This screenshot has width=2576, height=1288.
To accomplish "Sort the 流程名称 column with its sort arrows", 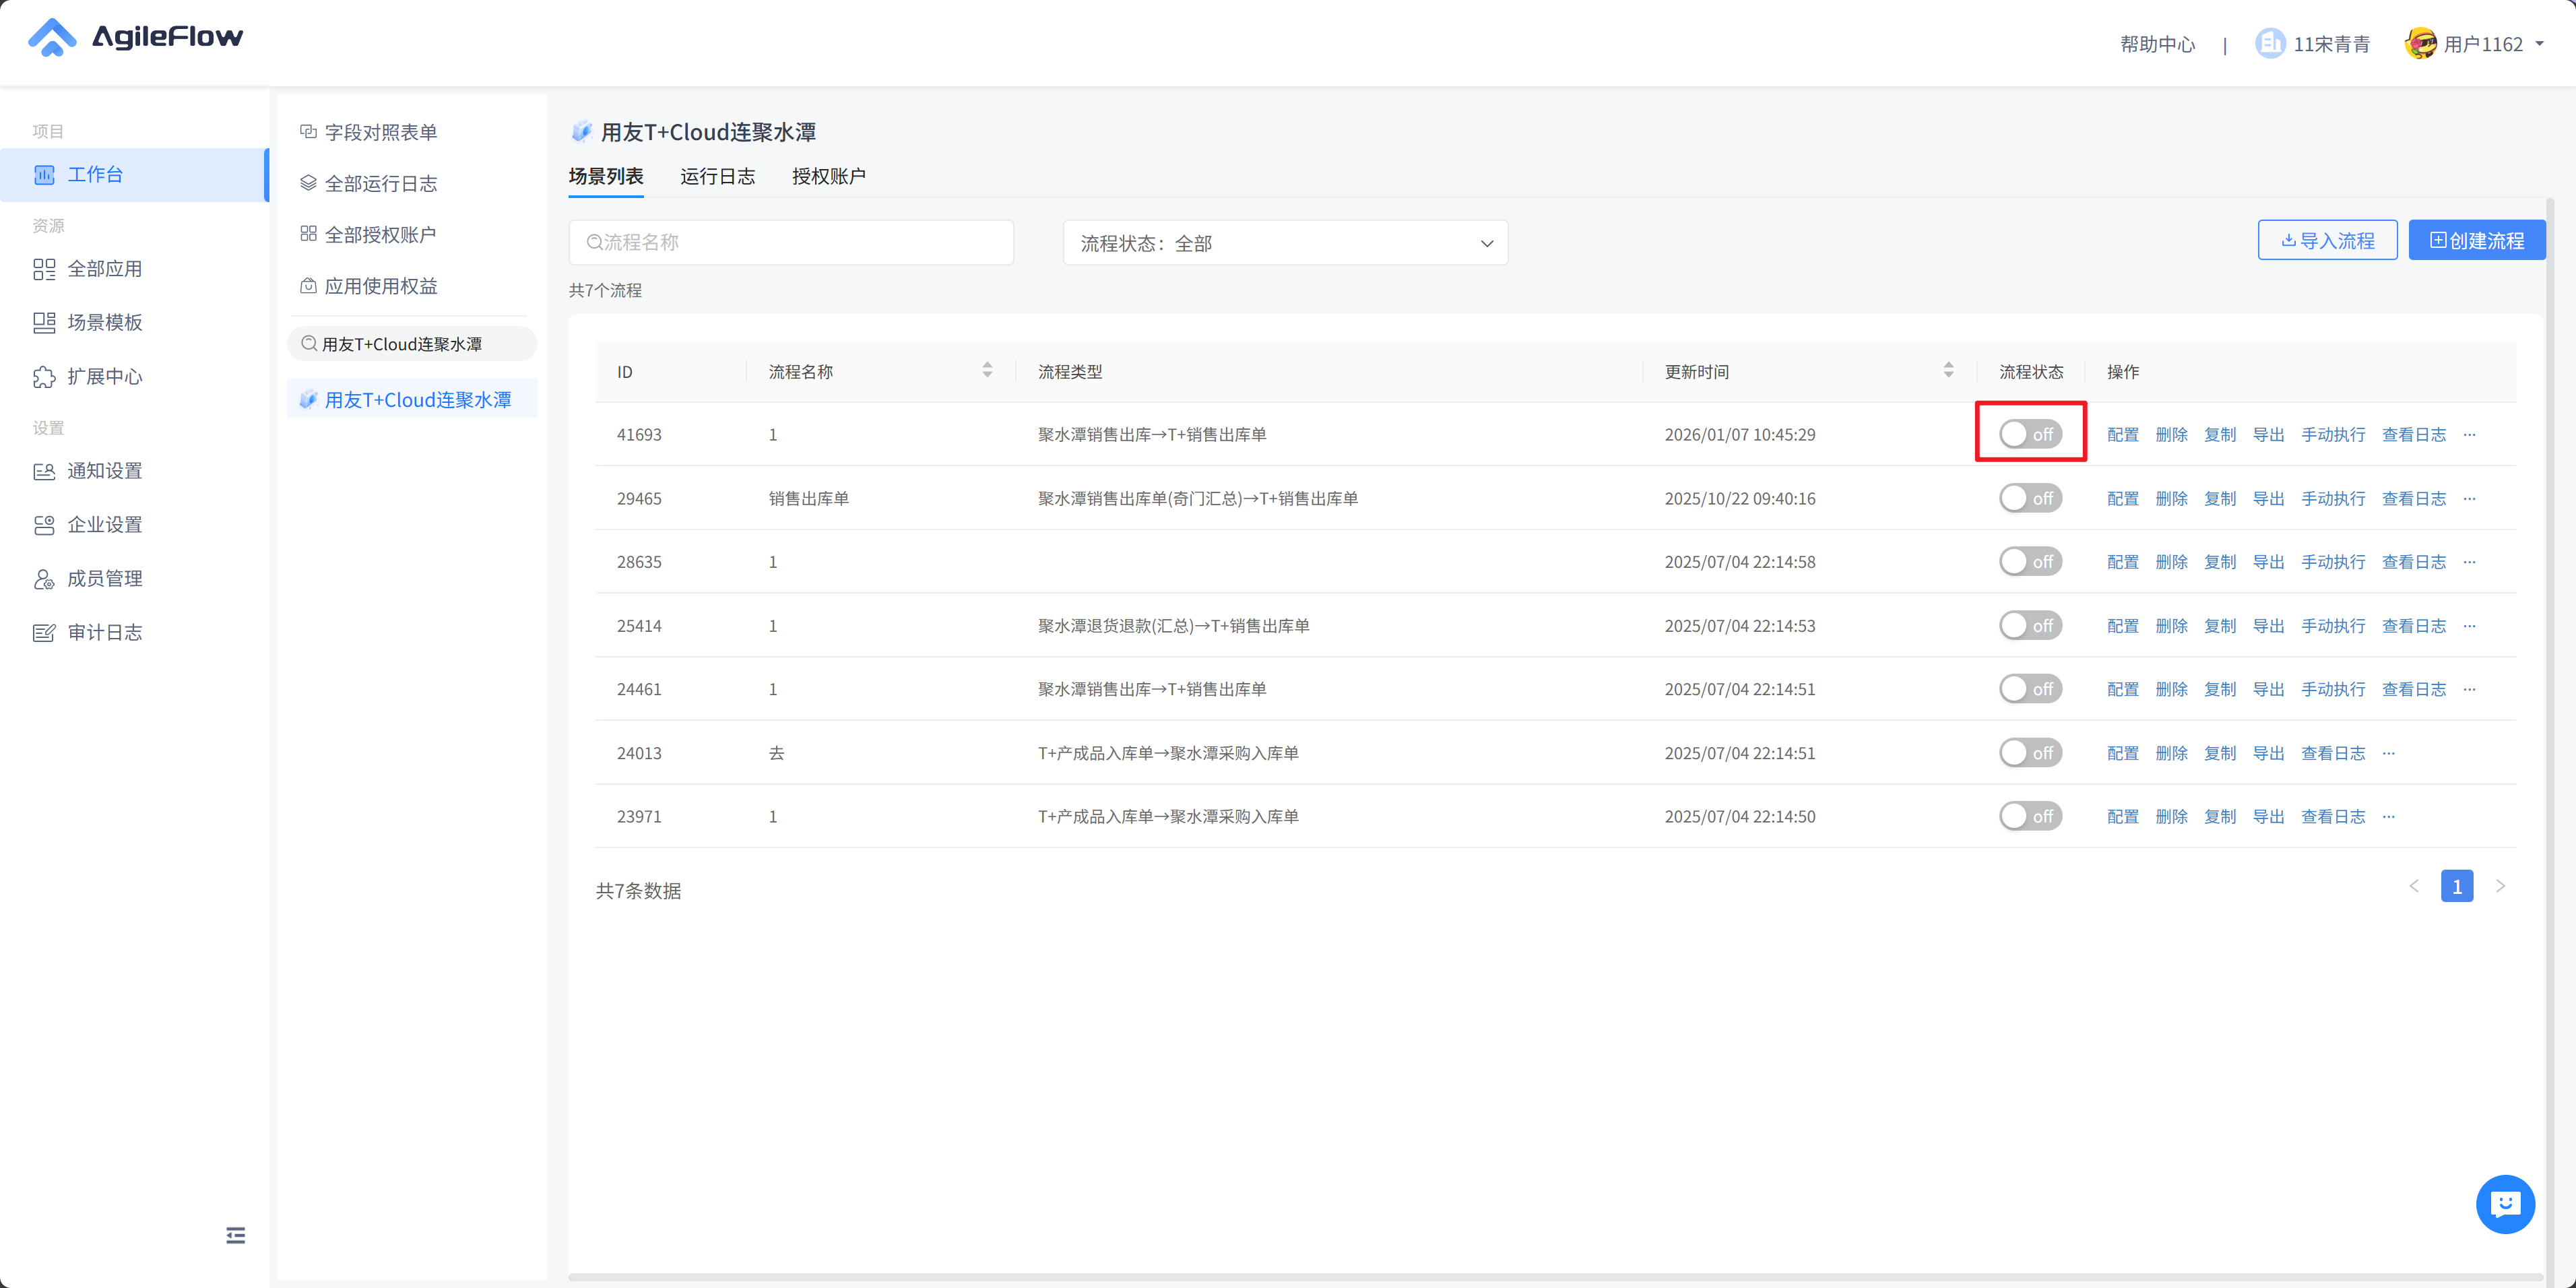I will 987,371.
